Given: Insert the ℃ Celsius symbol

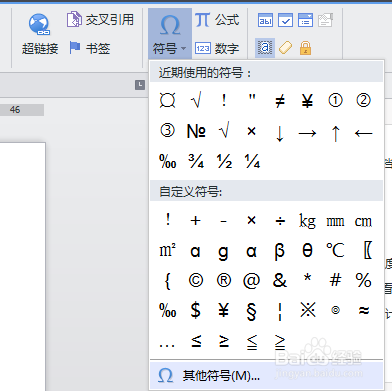Looking at the screenshot, I should (x=335, y=250).
